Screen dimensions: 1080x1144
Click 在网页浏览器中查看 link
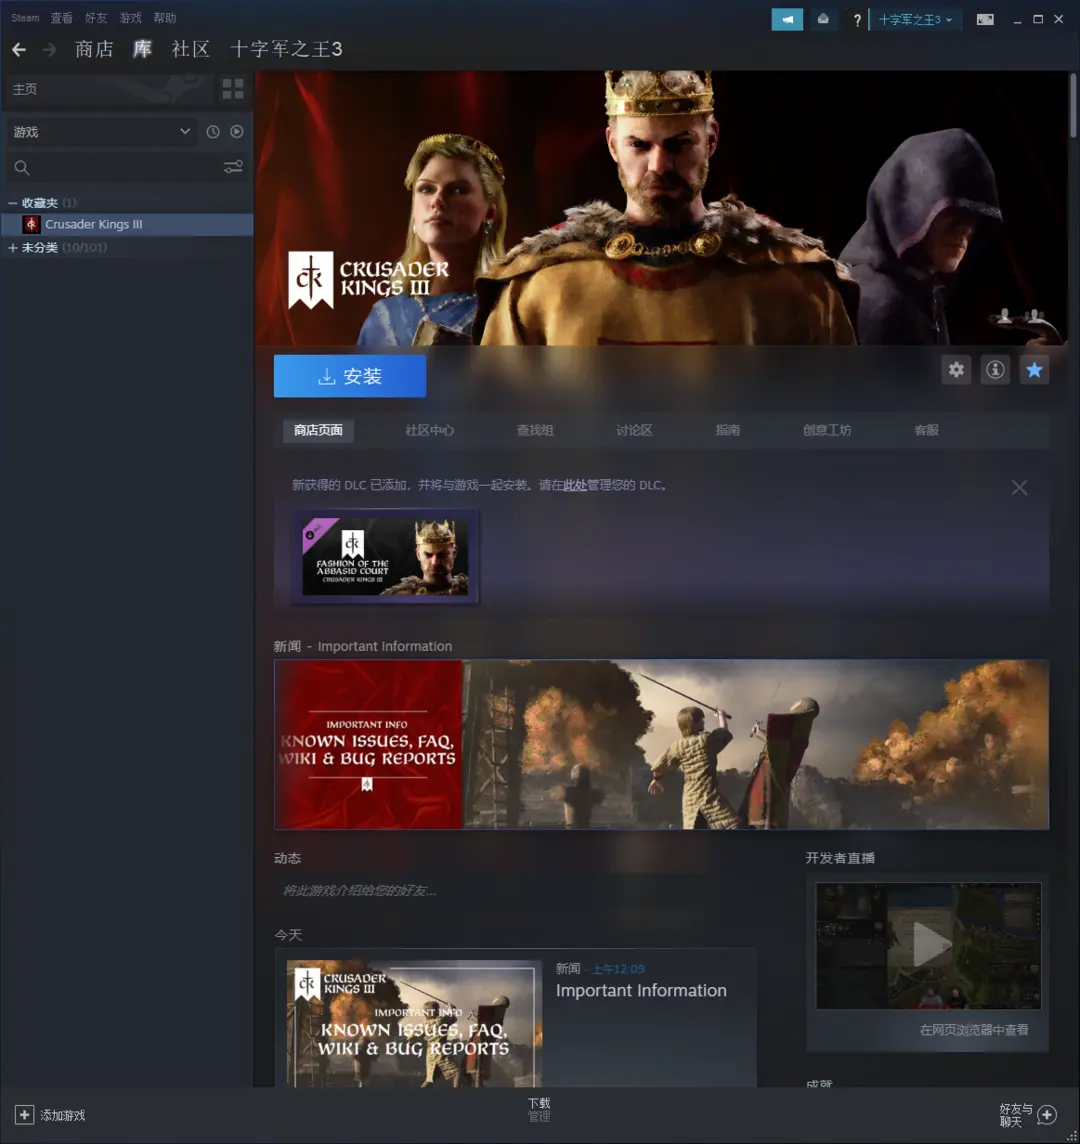point(974,1030)
